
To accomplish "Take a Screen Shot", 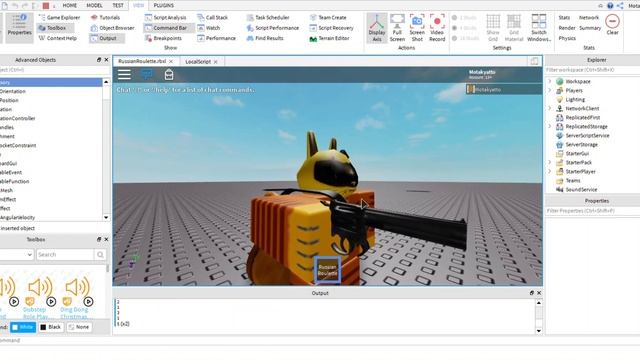I will click(417, 28).
